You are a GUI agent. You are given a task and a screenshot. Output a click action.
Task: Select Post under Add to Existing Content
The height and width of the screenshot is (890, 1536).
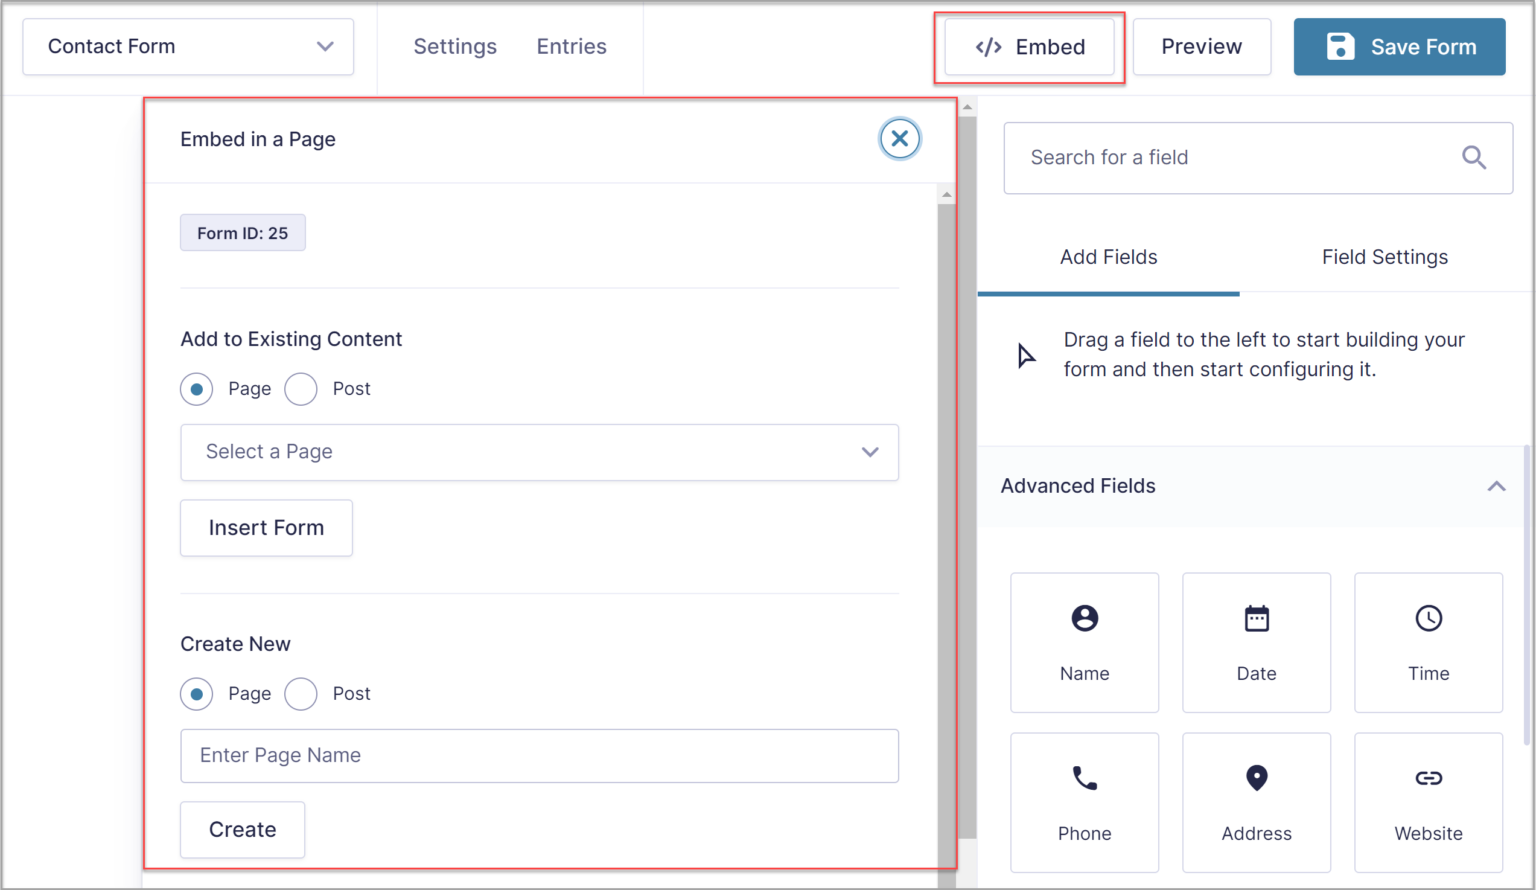click(301, 389)
